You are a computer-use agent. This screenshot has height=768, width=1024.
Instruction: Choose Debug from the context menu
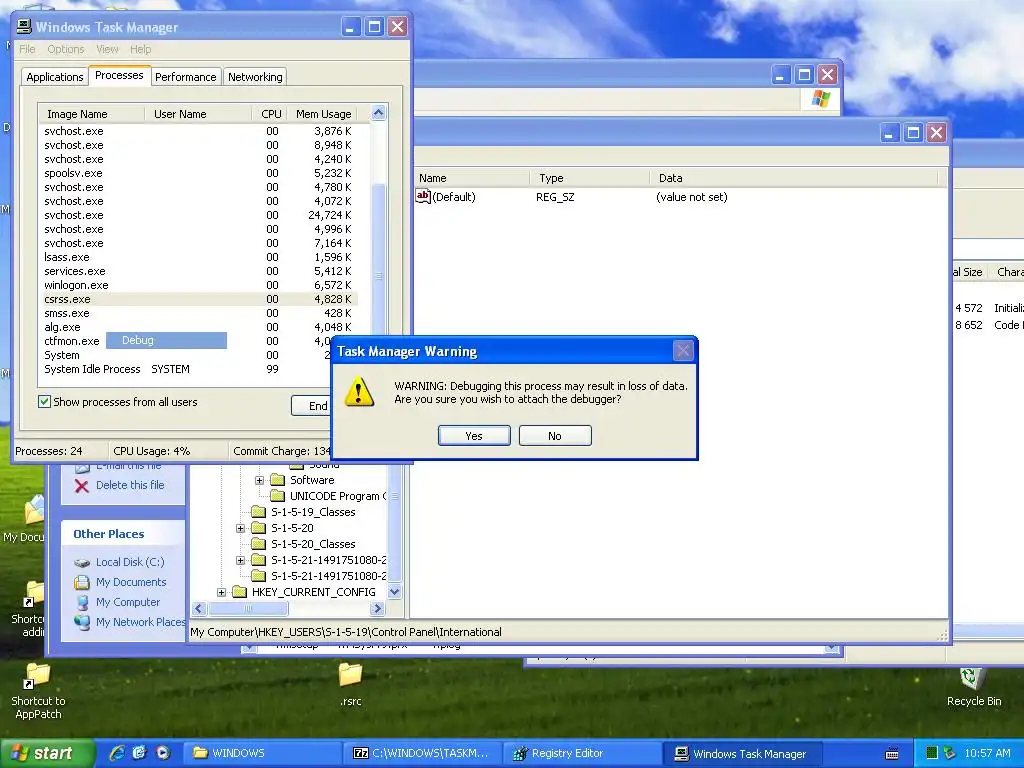(166, 340)
